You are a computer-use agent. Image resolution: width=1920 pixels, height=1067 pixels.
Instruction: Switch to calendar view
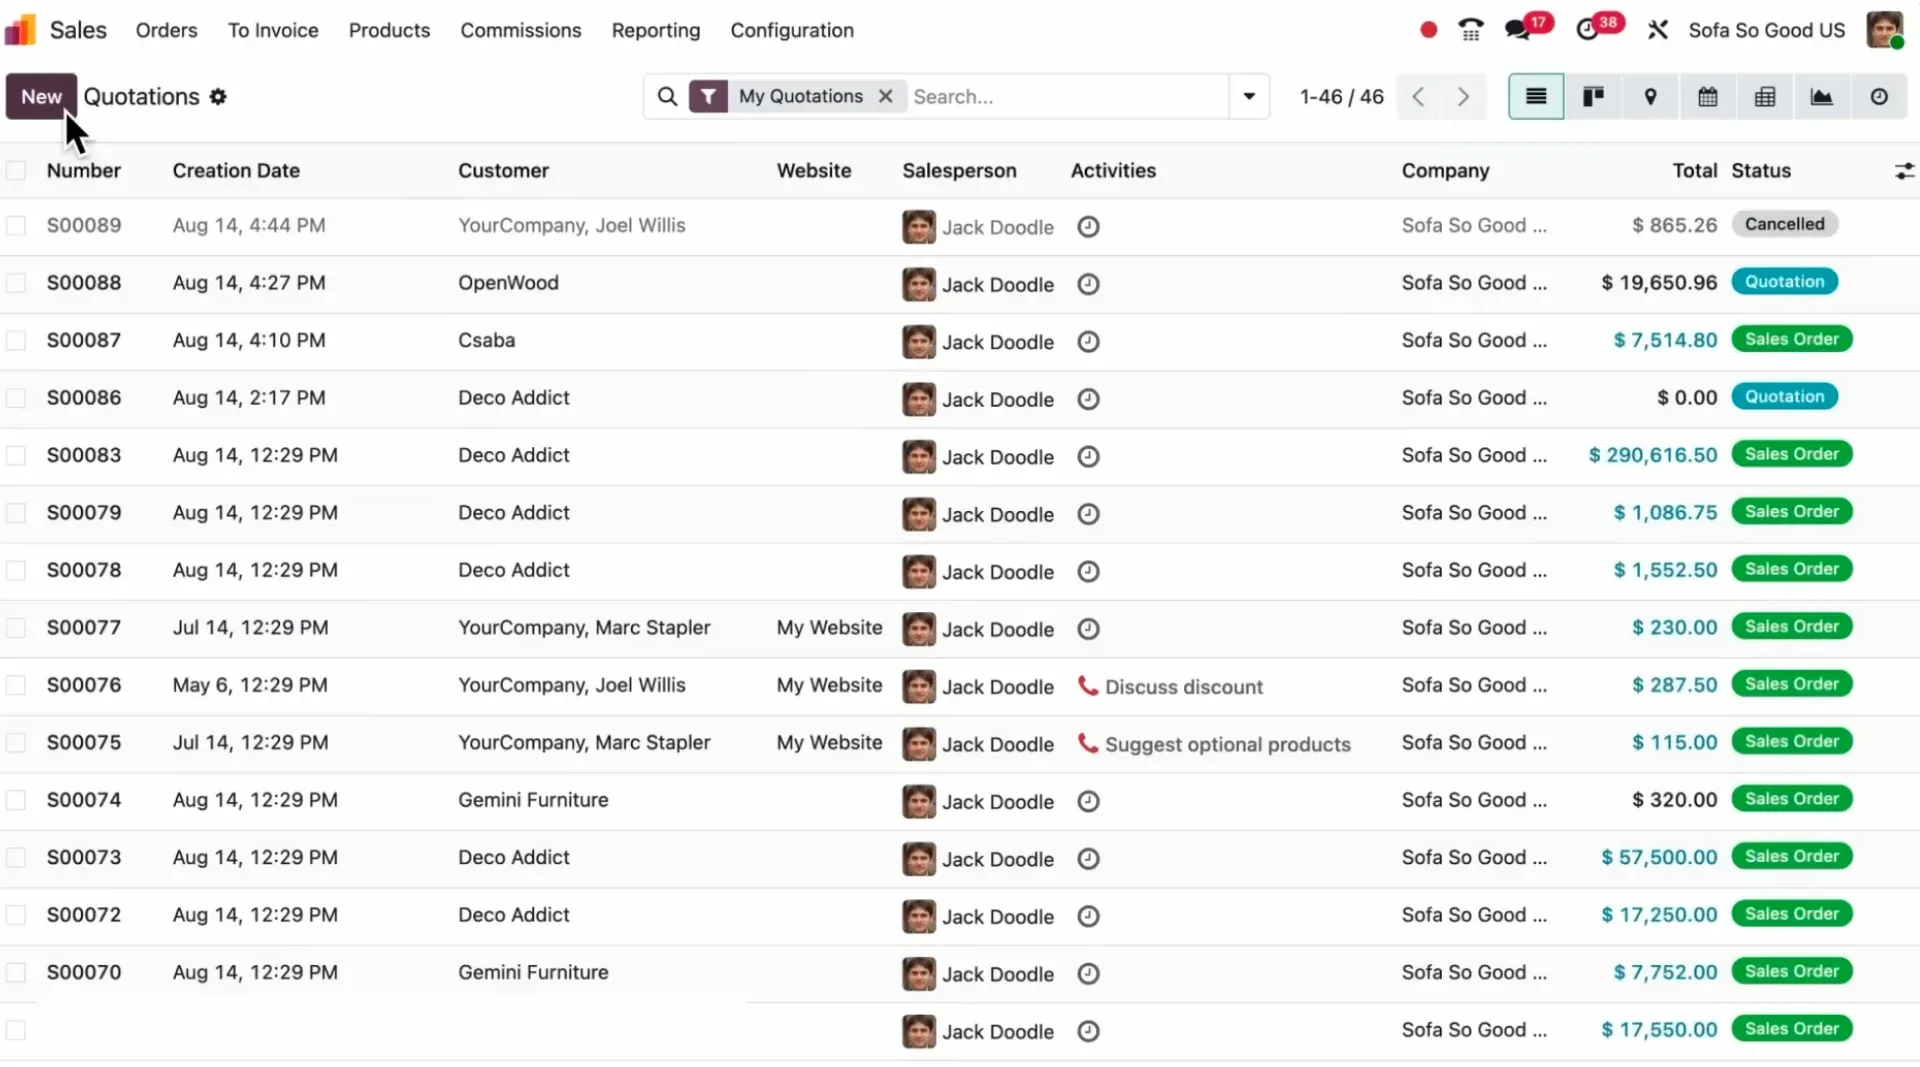(x=1708, y=97)
